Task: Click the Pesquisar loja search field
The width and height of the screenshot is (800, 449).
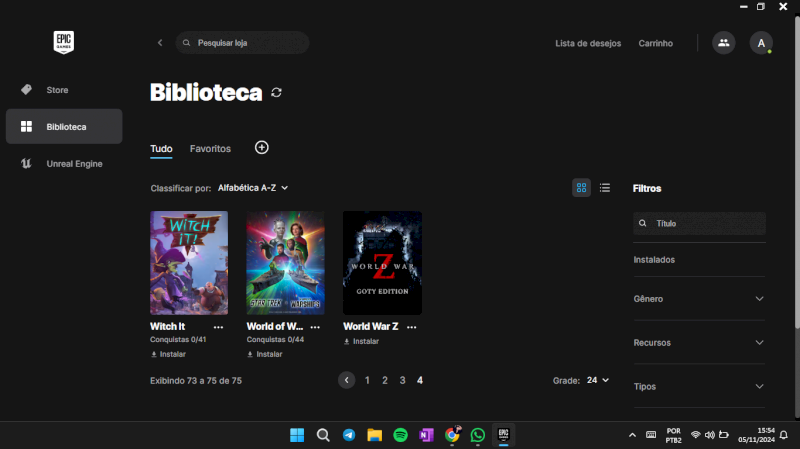Action: [x=245, y=43]
